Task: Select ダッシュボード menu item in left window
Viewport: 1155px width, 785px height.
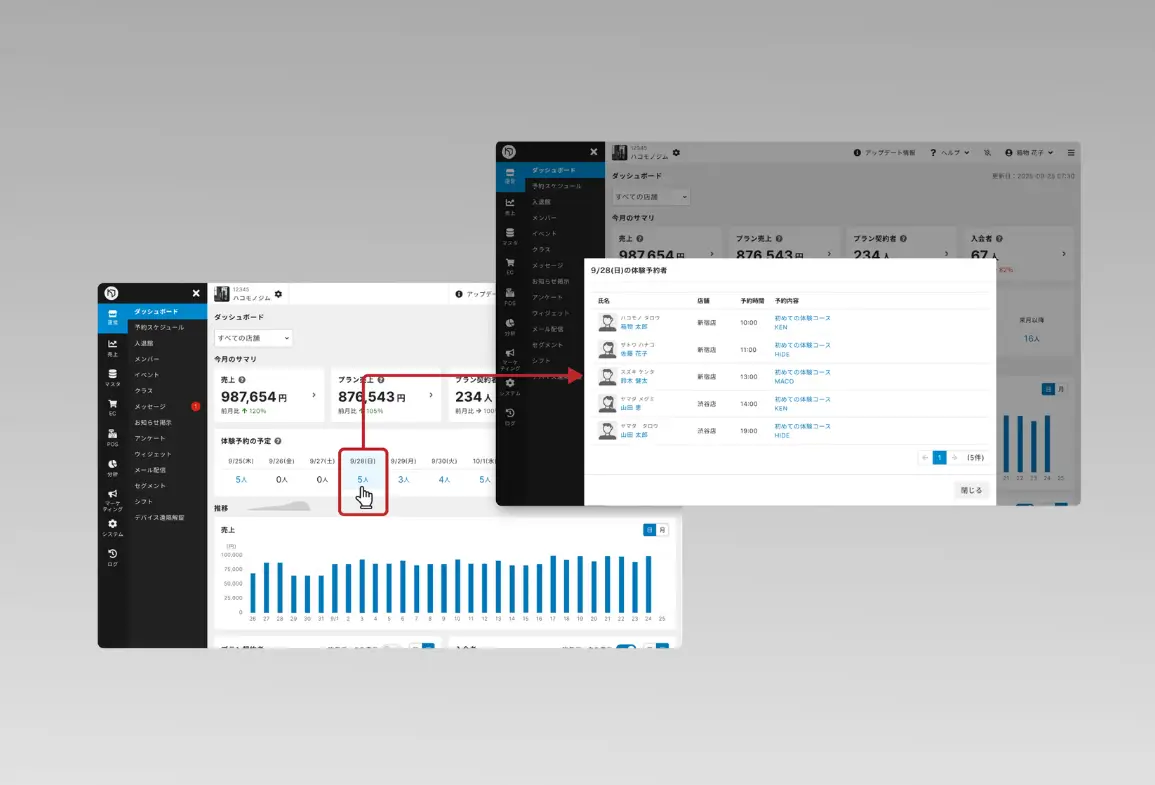Action: 167,311
